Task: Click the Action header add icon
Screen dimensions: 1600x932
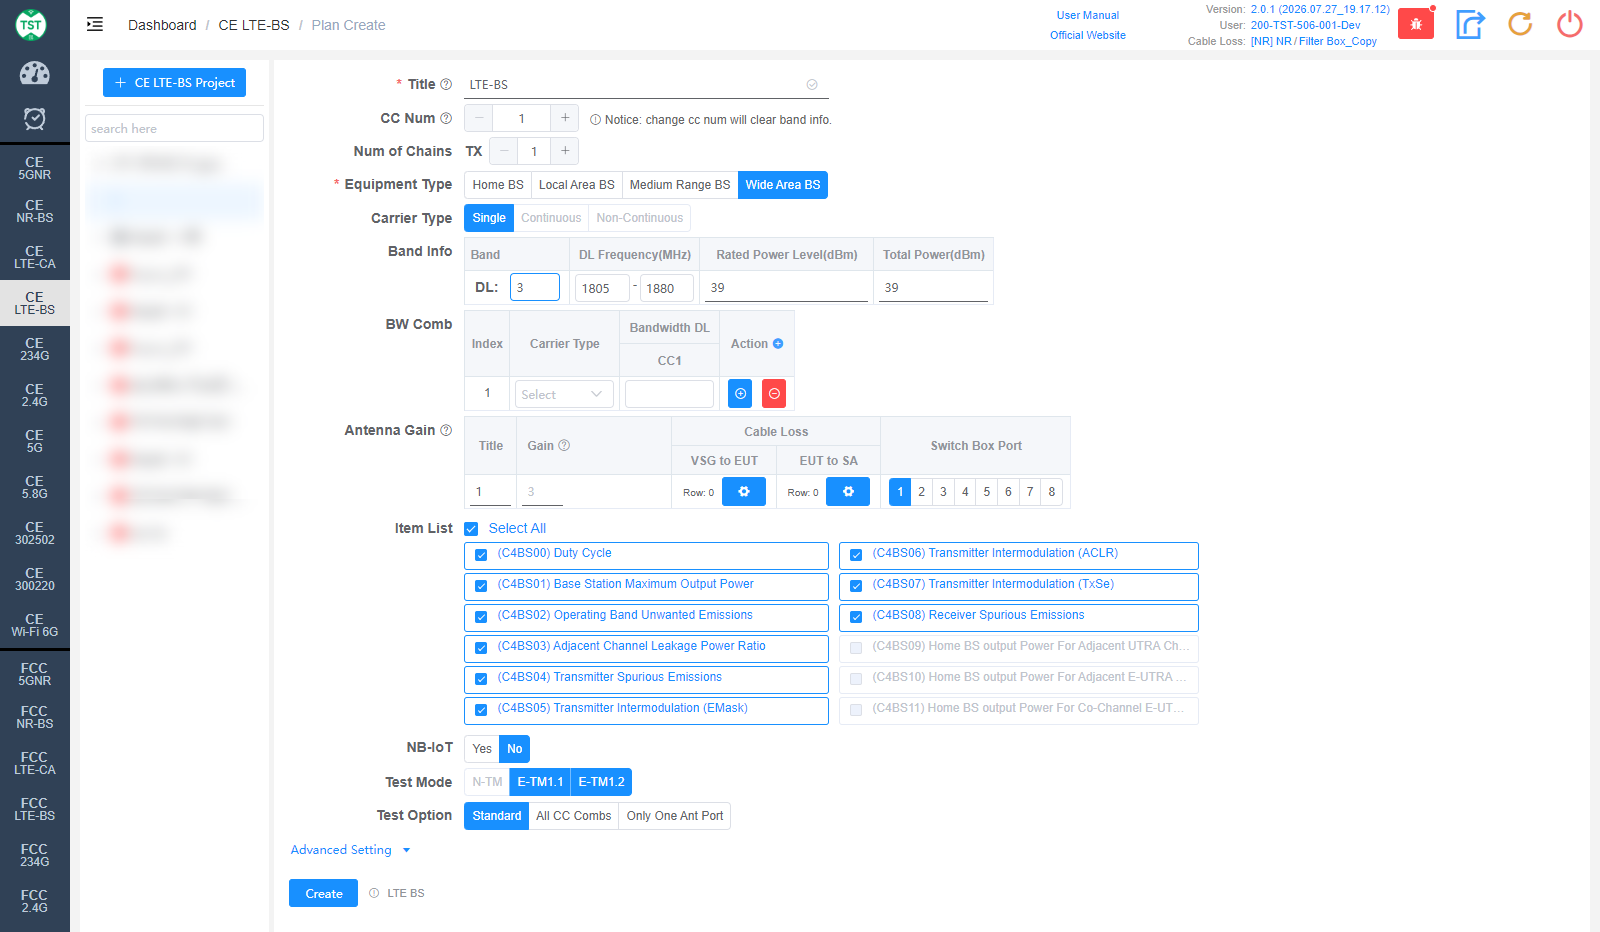Action: [778, 344]
